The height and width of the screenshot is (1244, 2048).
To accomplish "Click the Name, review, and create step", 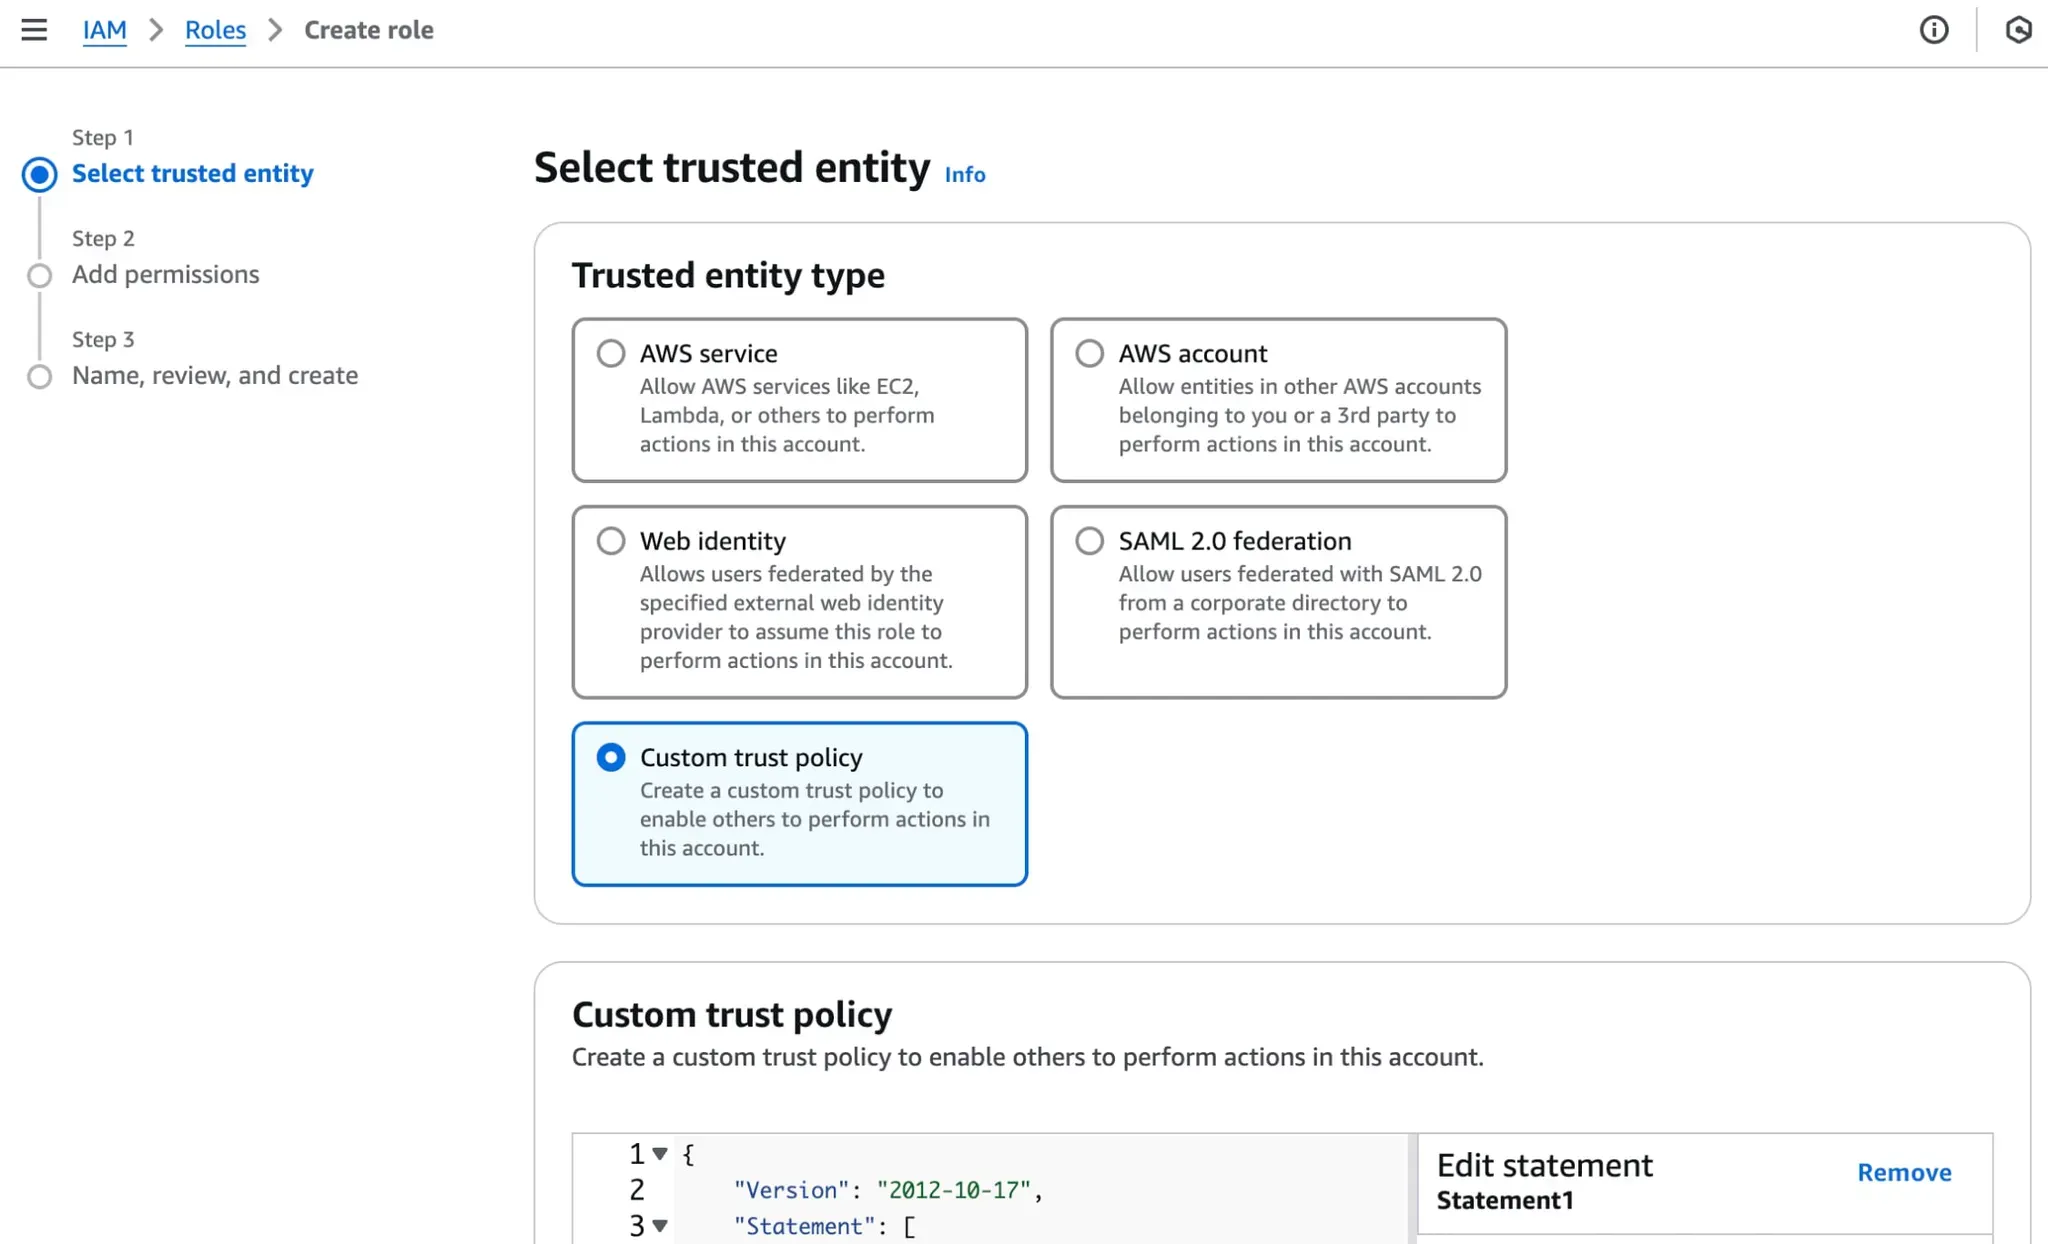I will tap(215, 375).
